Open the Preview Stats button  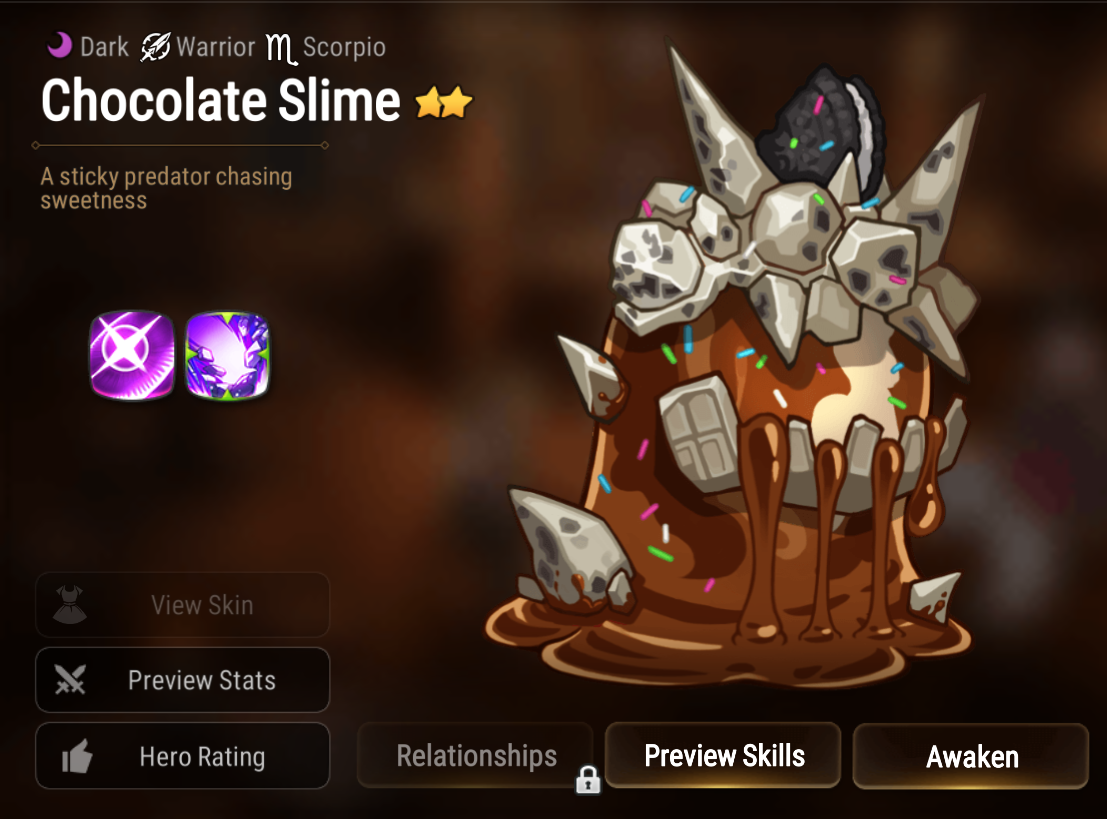182,680
